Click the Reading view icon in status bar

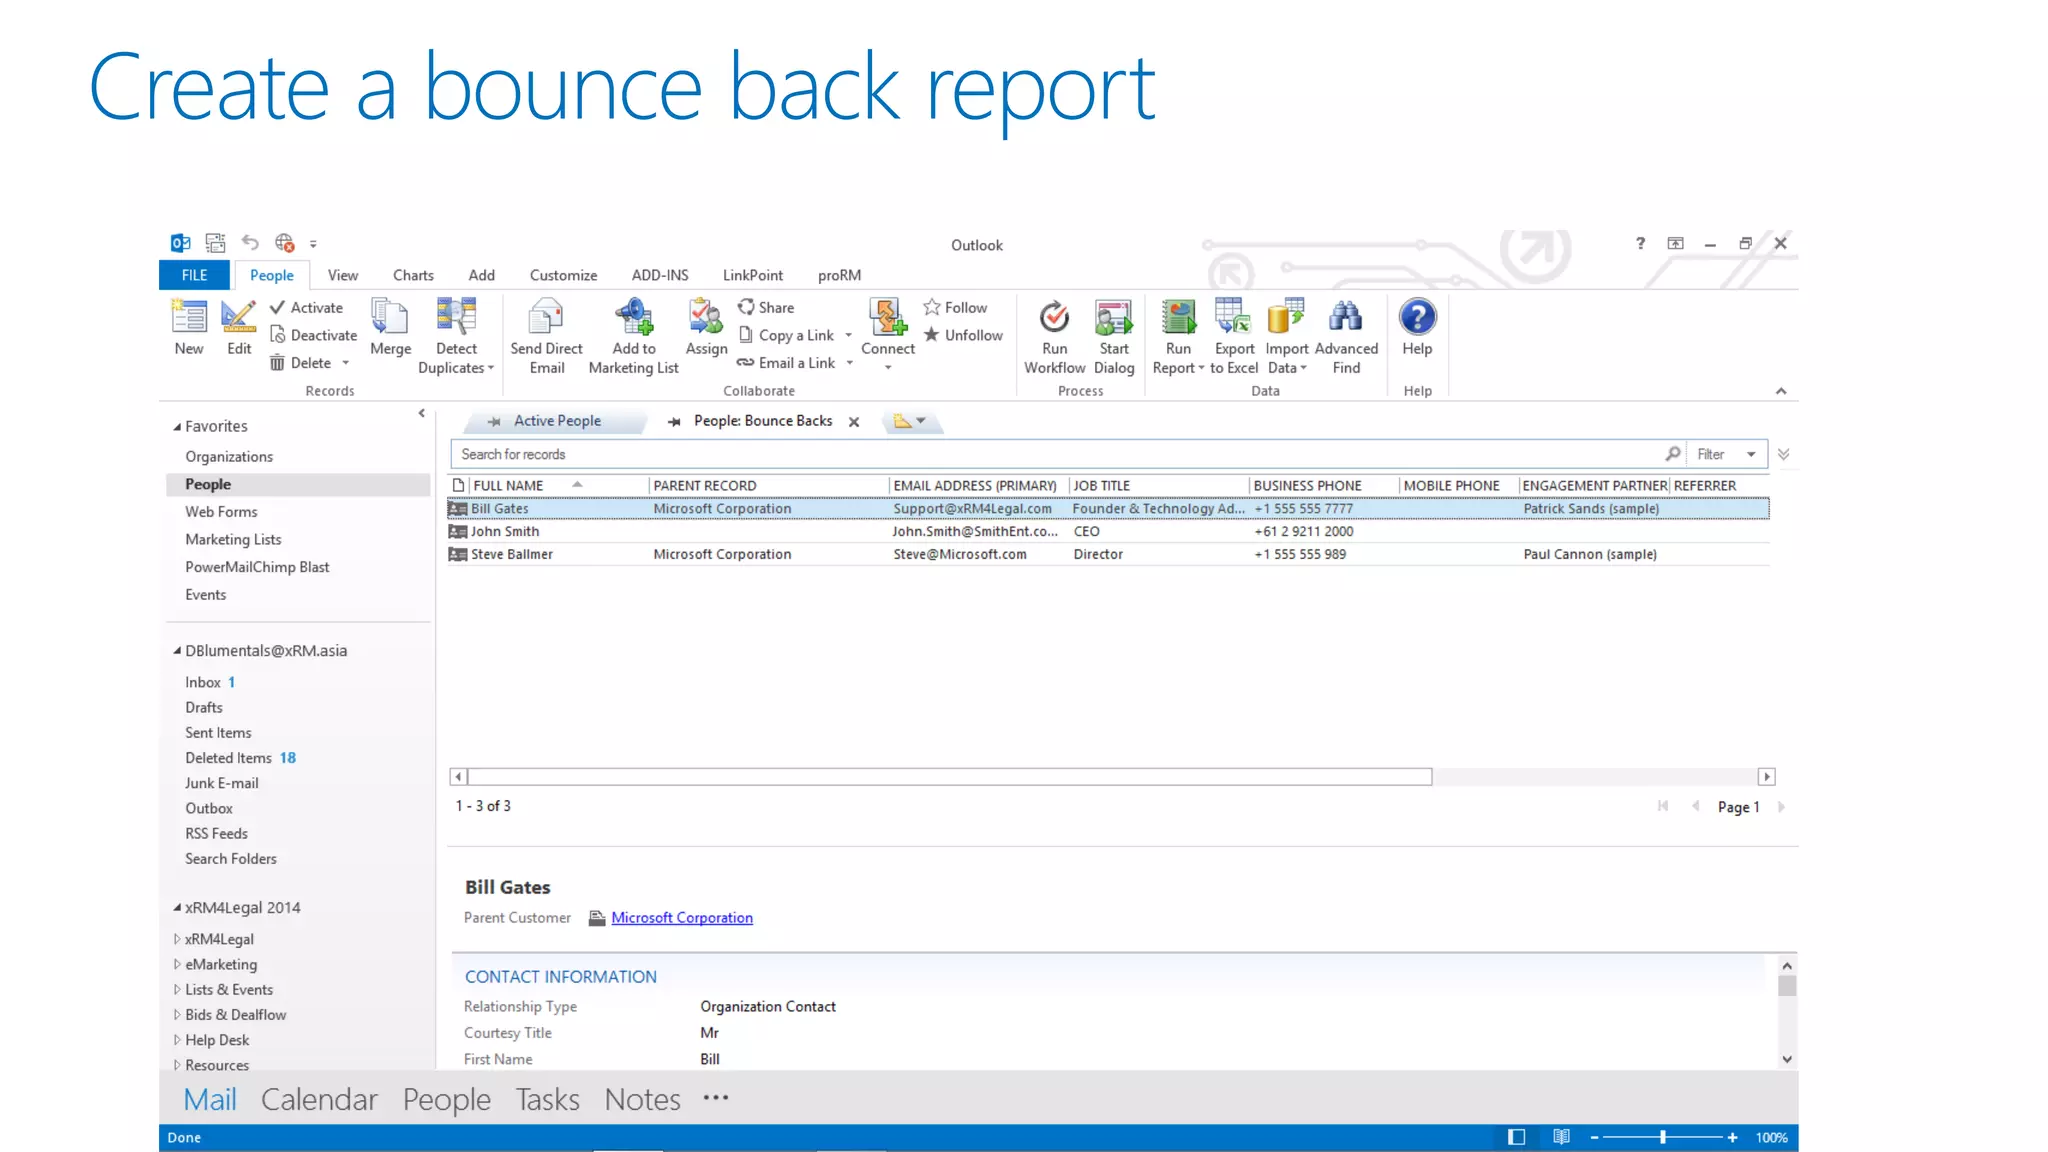pyautogui.click(x=1561, y=1137)
